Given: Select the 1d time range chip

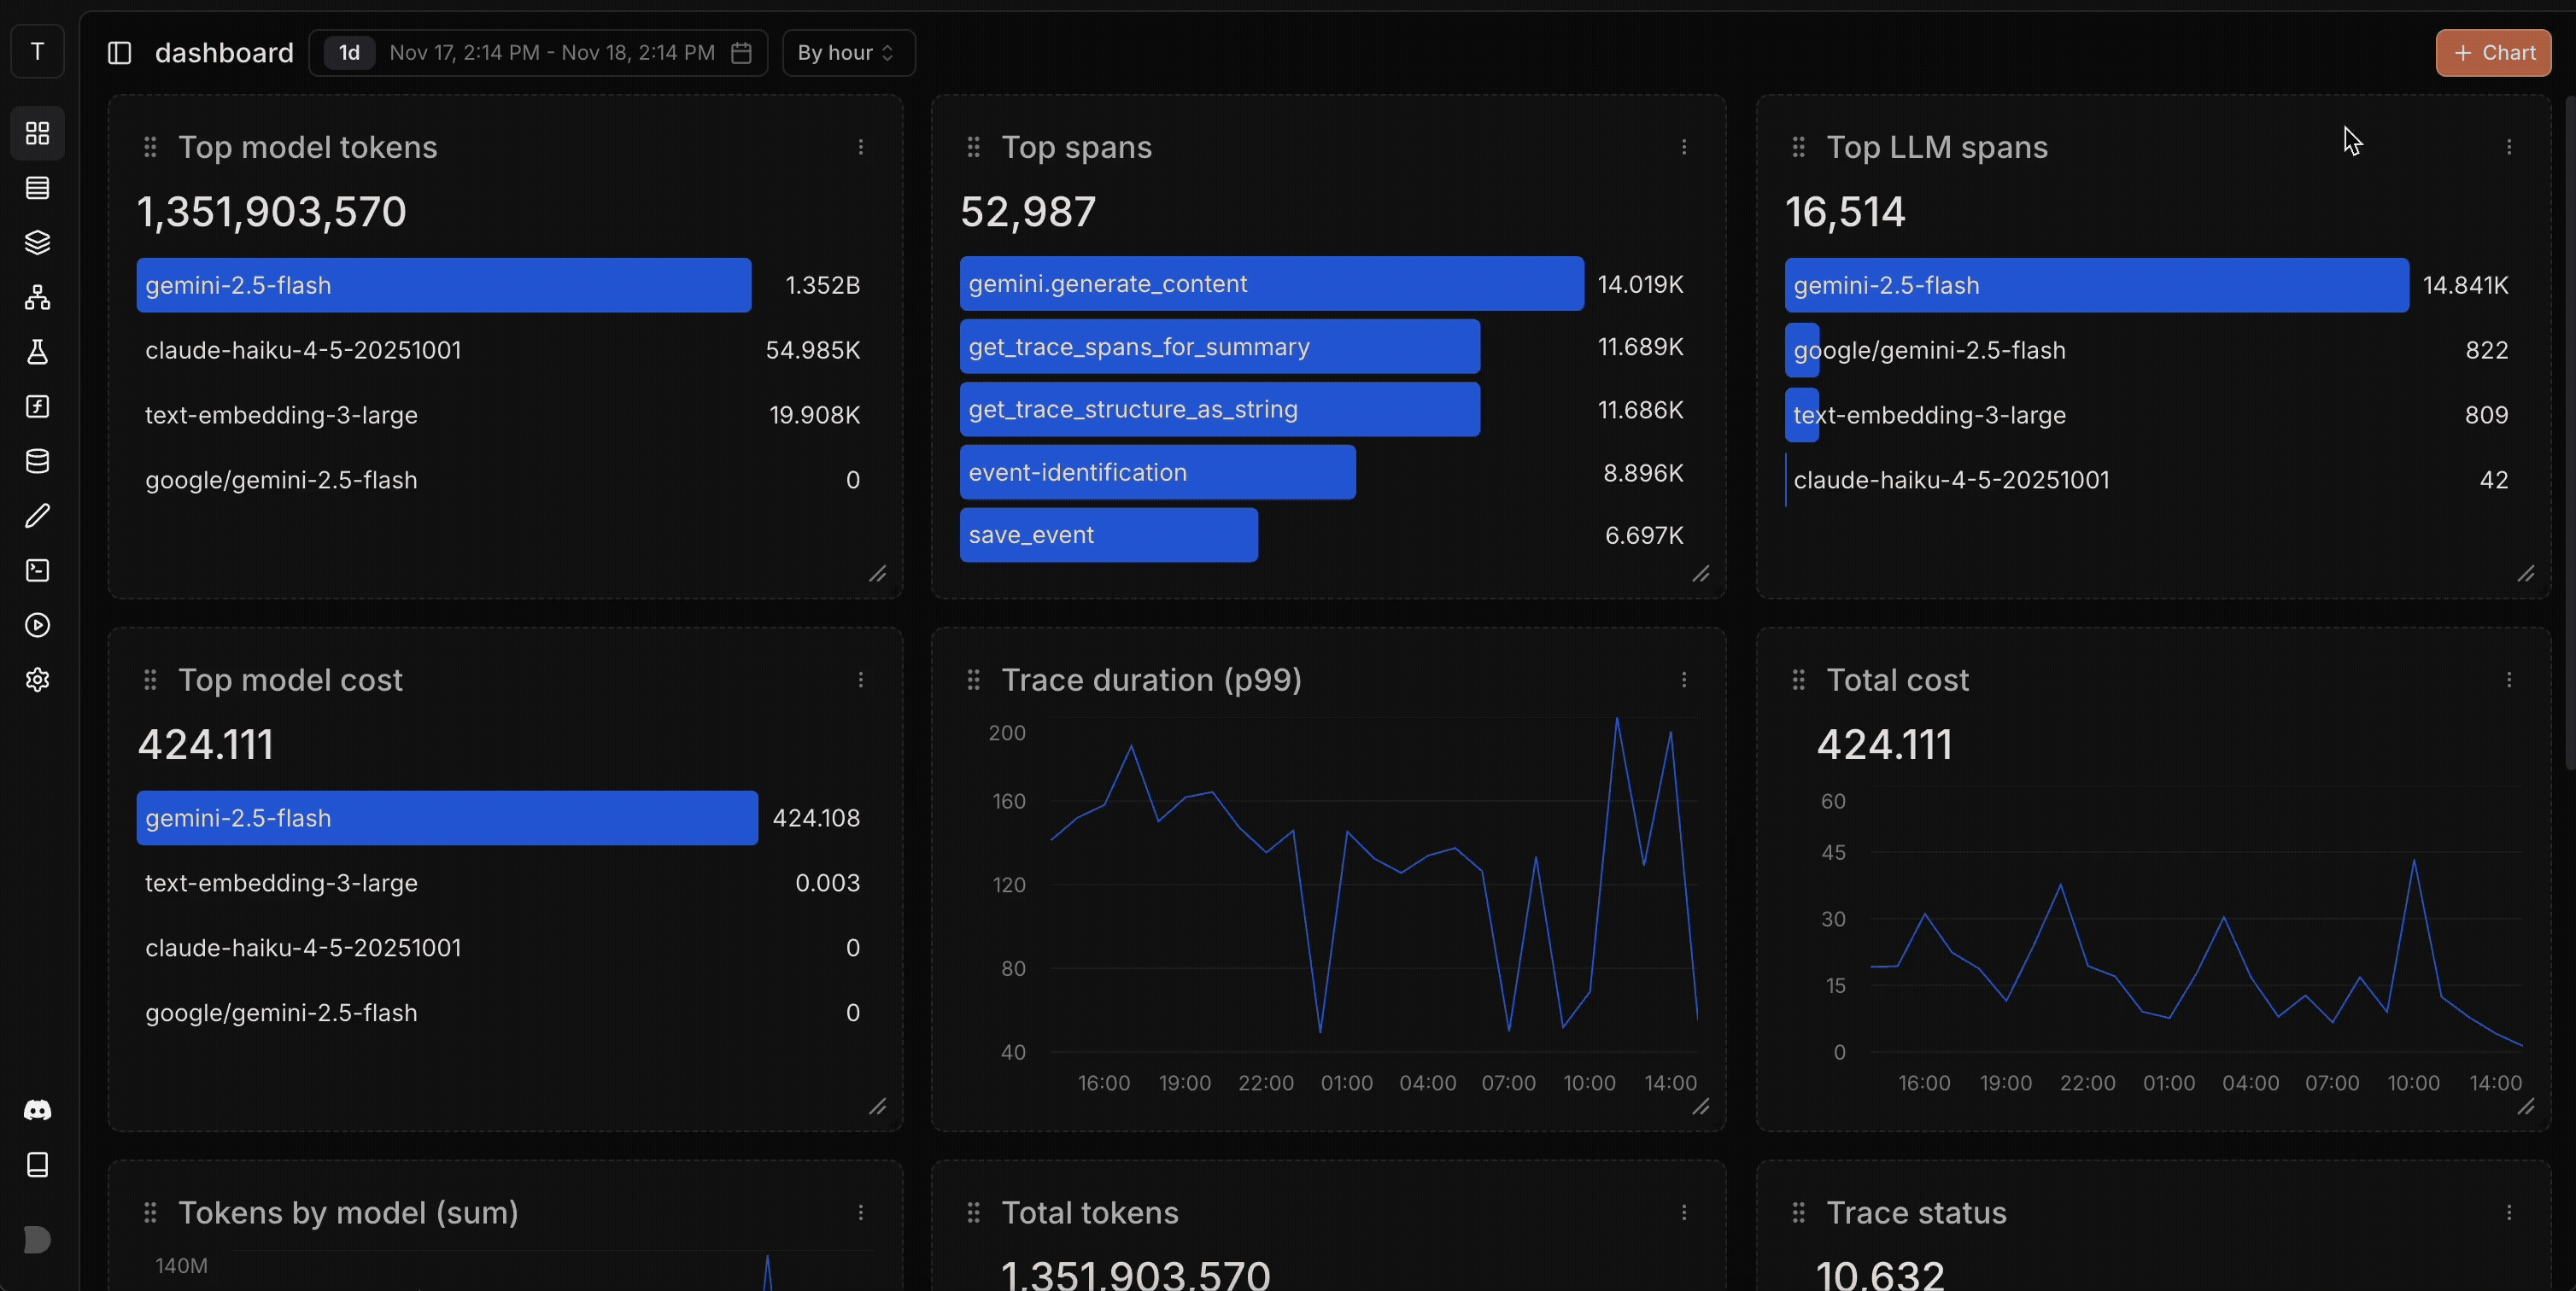Looking at the screenshot, I should click(x=347, y=53).
